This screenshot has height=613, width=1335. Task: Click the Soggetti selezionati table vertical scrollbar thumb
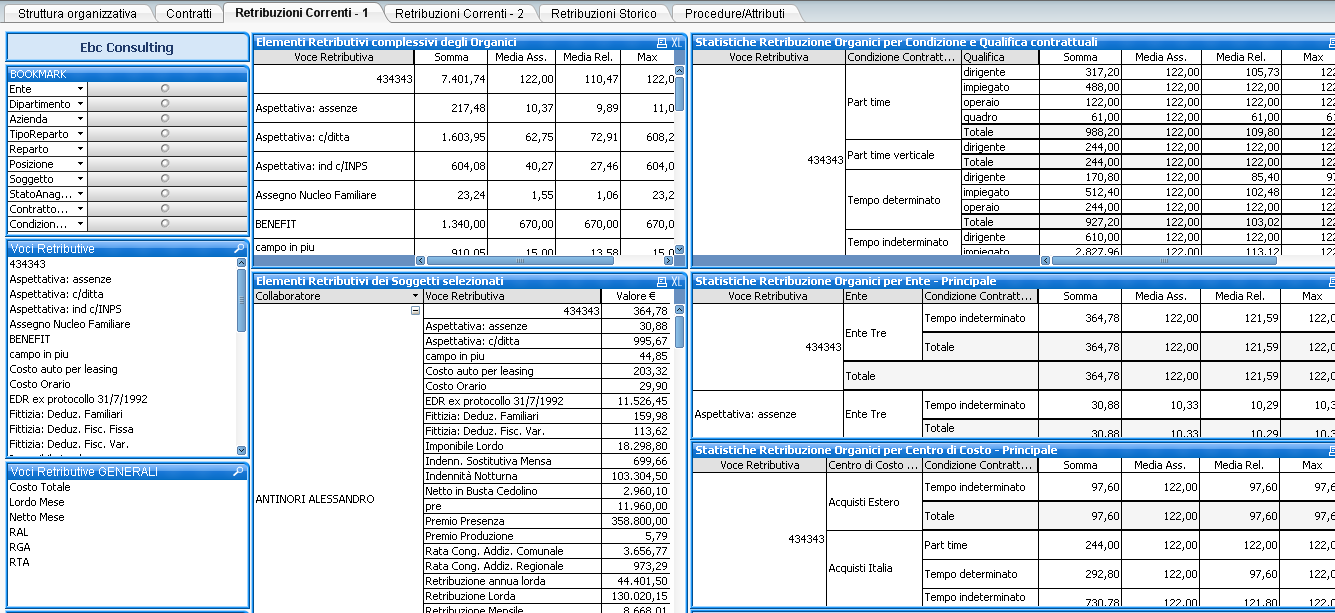(x=680, y=332)
